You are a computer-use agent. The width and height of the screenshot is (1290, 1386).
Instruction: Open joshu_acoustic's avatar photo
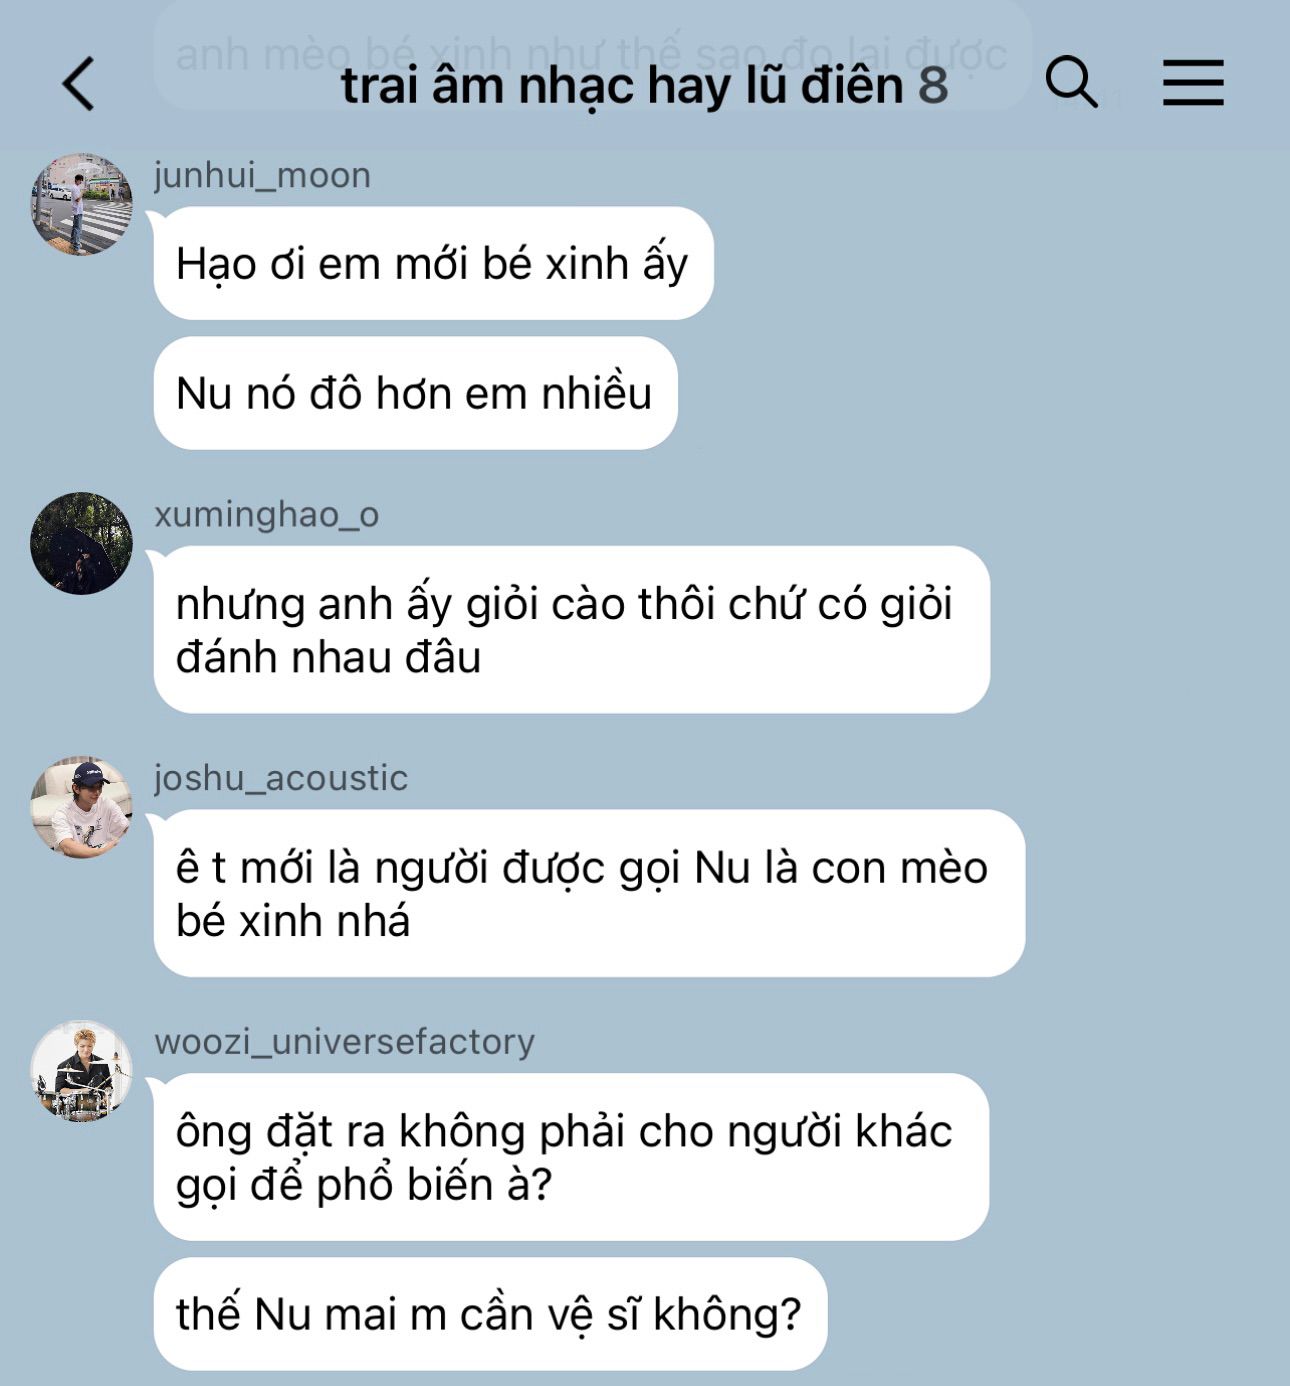tap(81, 807)
